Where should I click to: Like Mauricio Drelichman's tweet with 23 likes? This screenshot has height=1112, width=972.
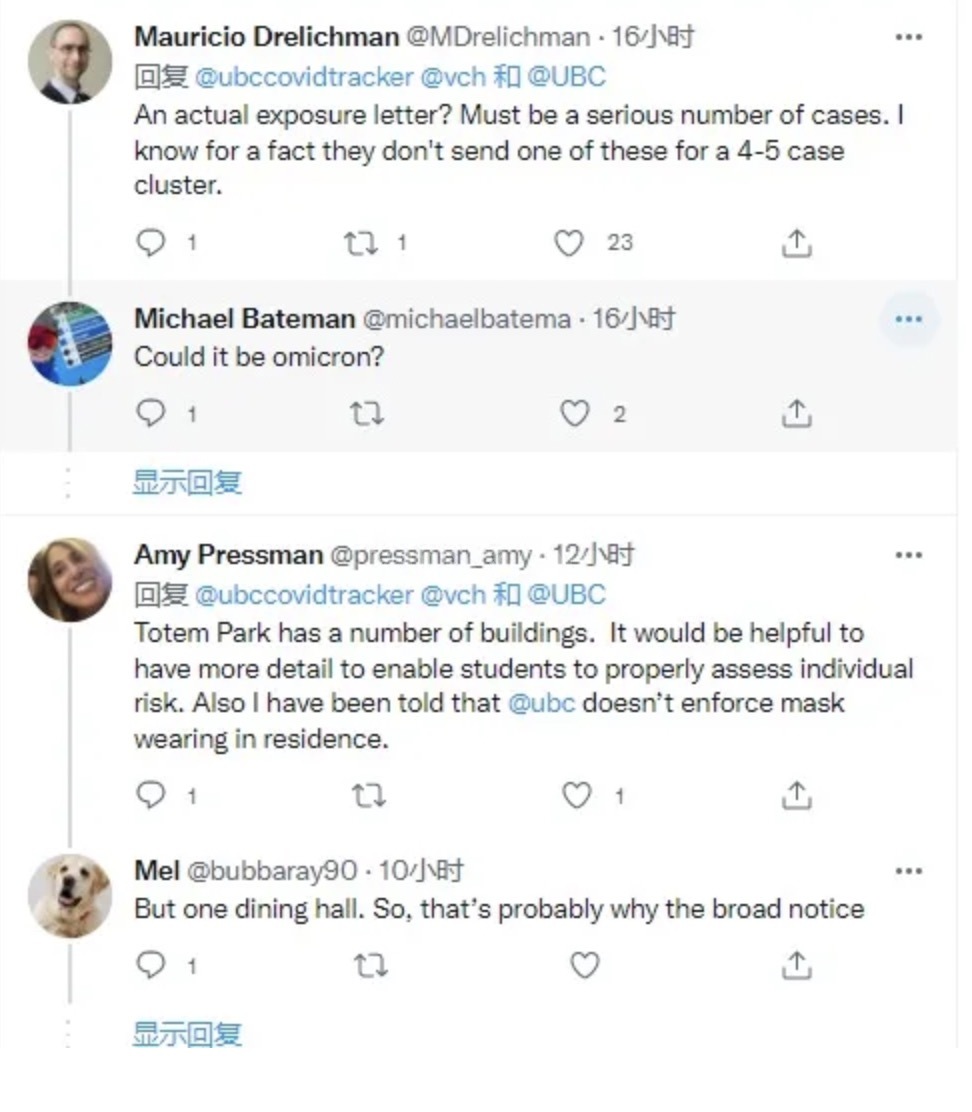tap(569, 243)
